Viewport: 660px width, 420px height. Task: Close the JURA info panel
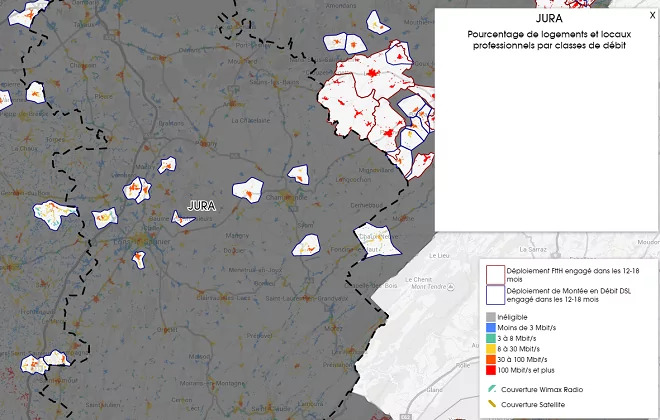click(652, 15)
